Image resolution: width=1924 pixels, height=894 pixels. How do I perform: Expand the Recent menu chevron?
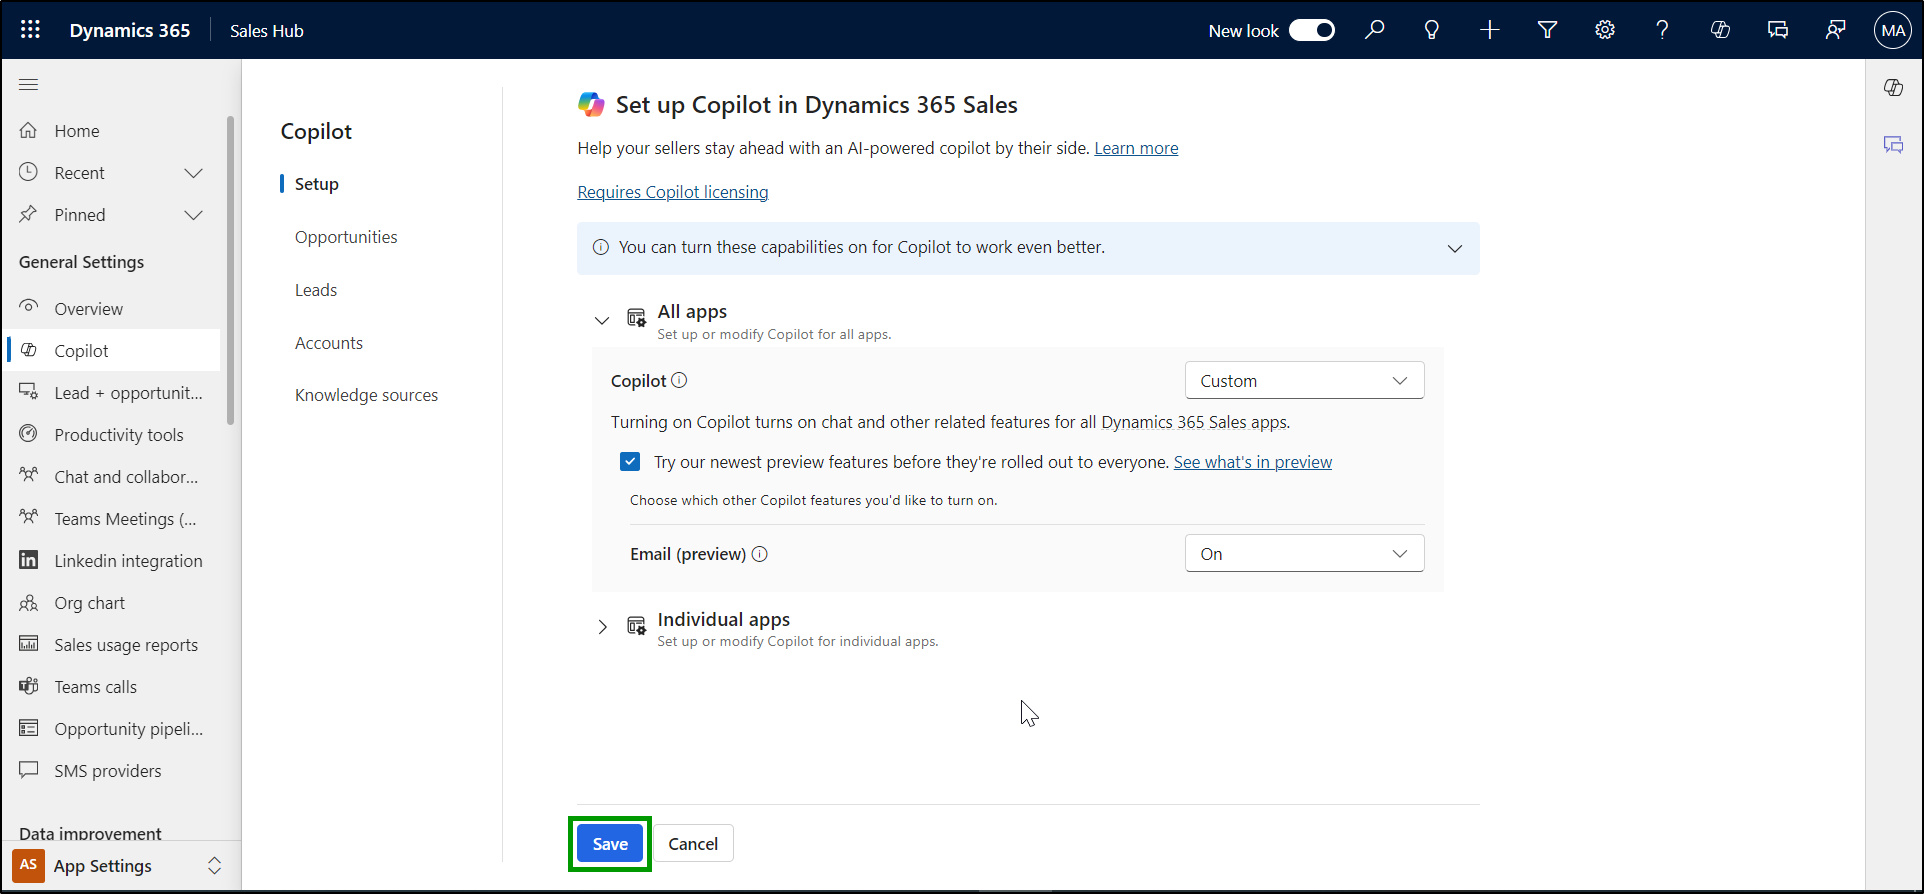coord(194,173)
